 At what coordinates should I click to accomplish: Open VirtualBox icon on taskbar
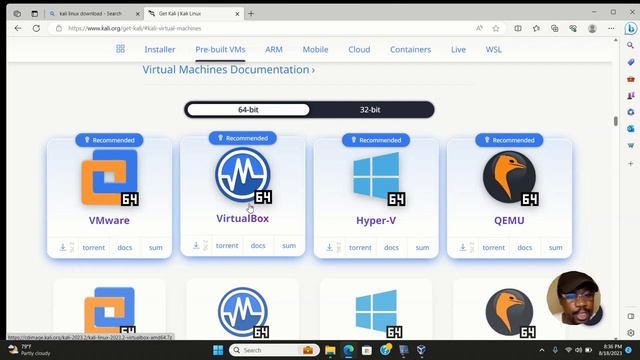click(421, 350)
